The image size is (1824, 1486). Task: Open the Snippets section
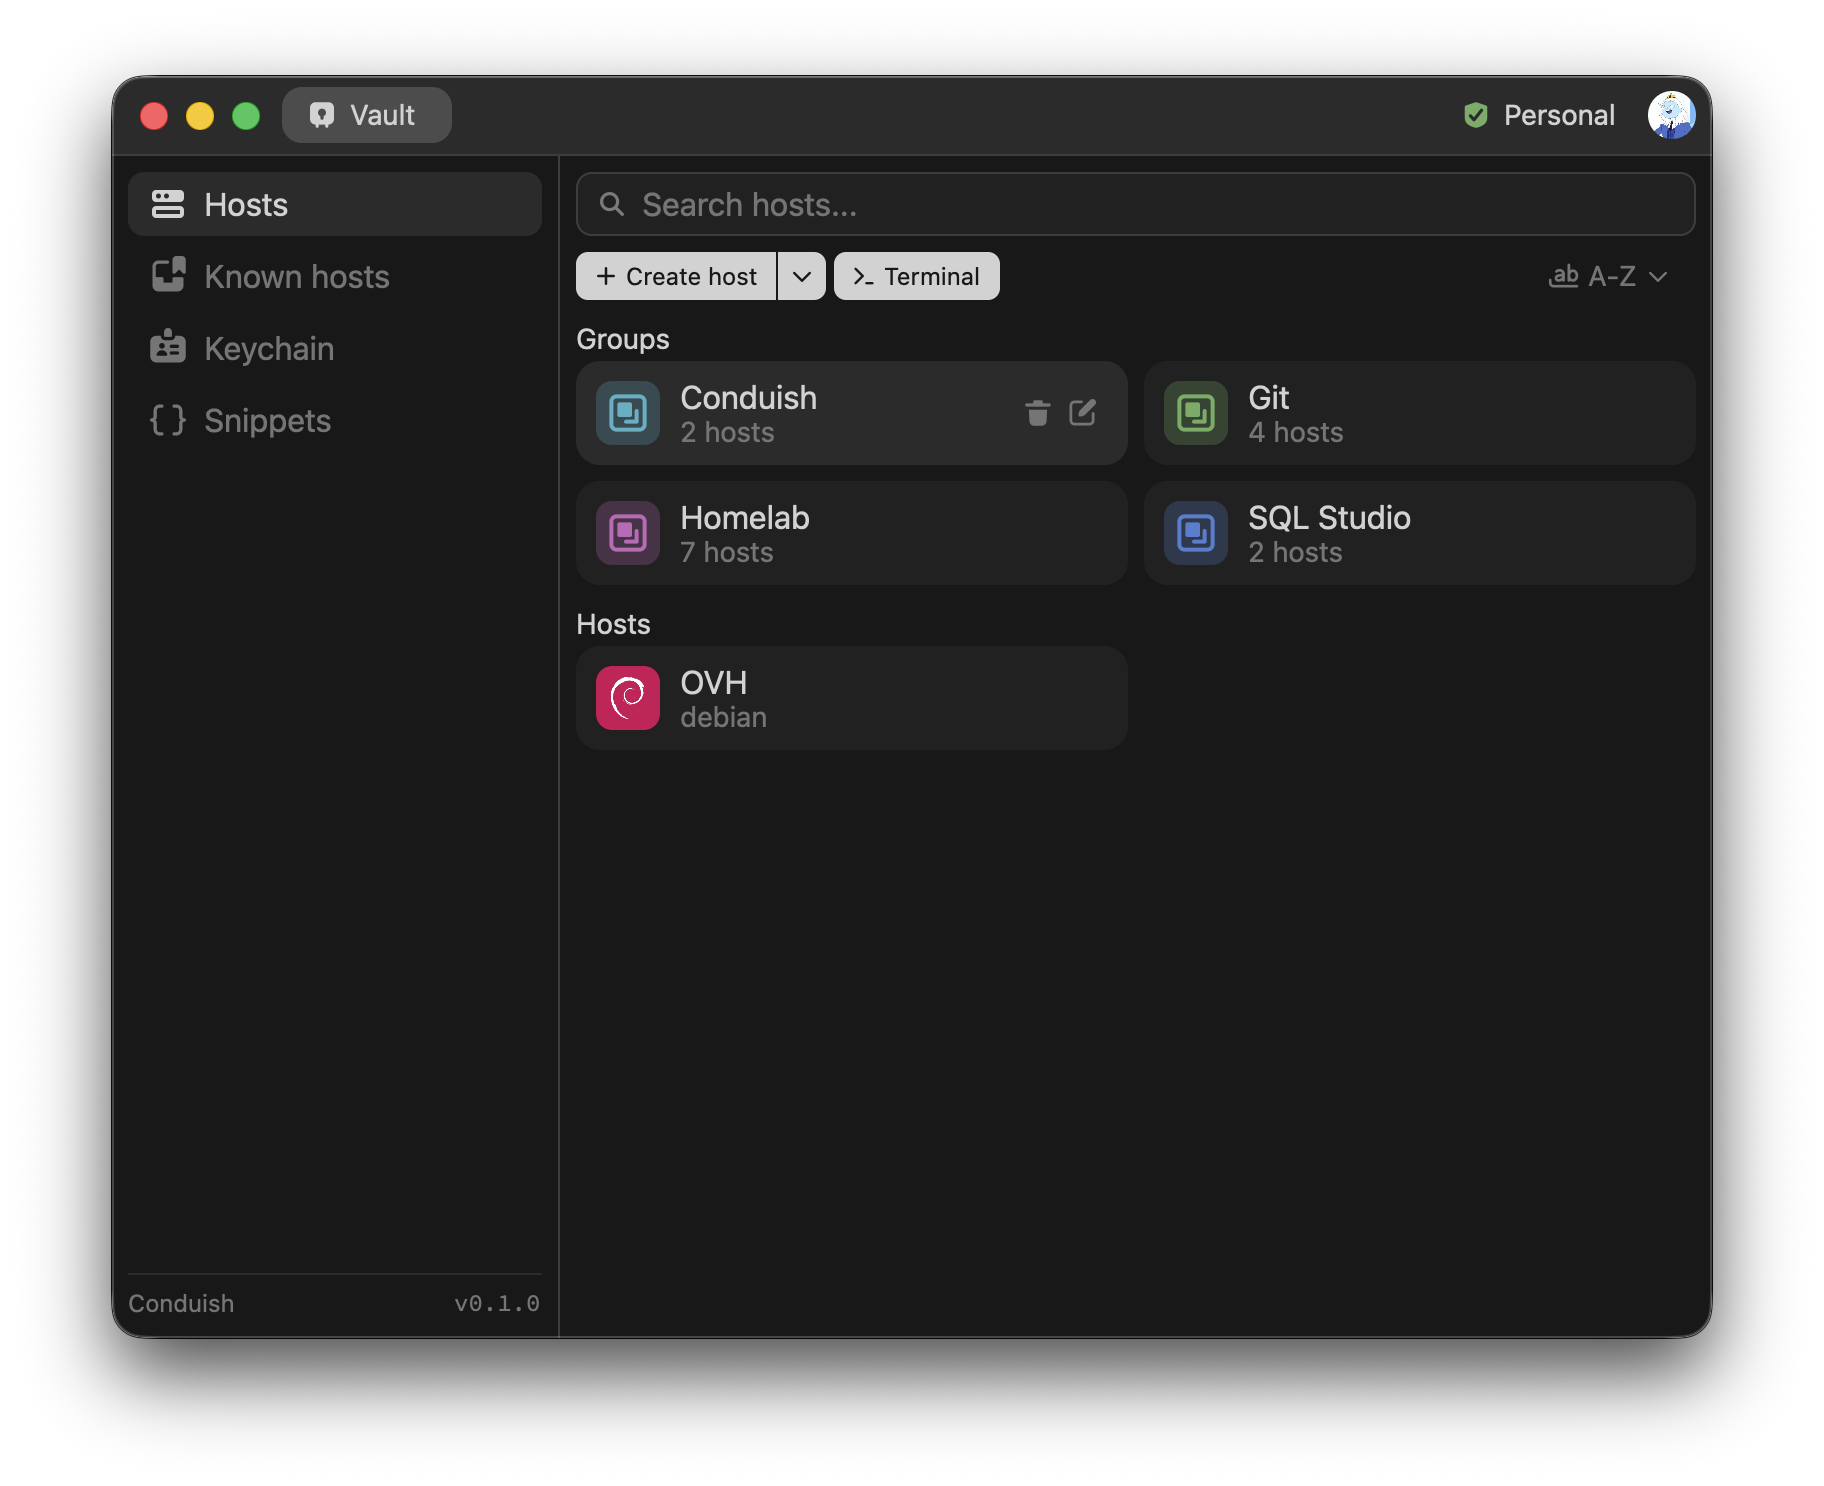[x=335, y=420]
